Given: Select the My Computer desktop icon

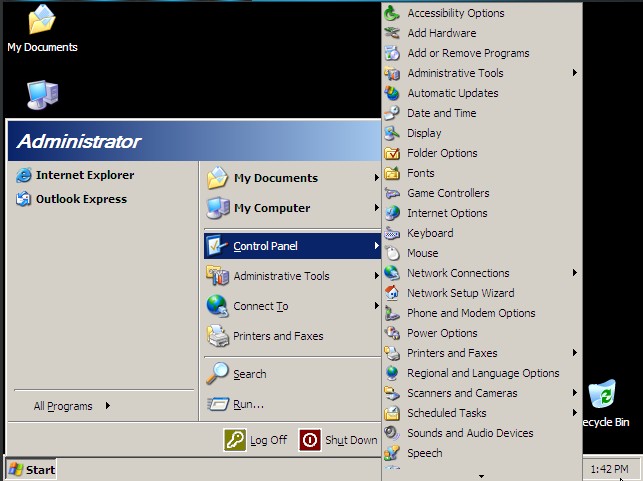Looking at the screenshot, I should (x=42, y=95).
